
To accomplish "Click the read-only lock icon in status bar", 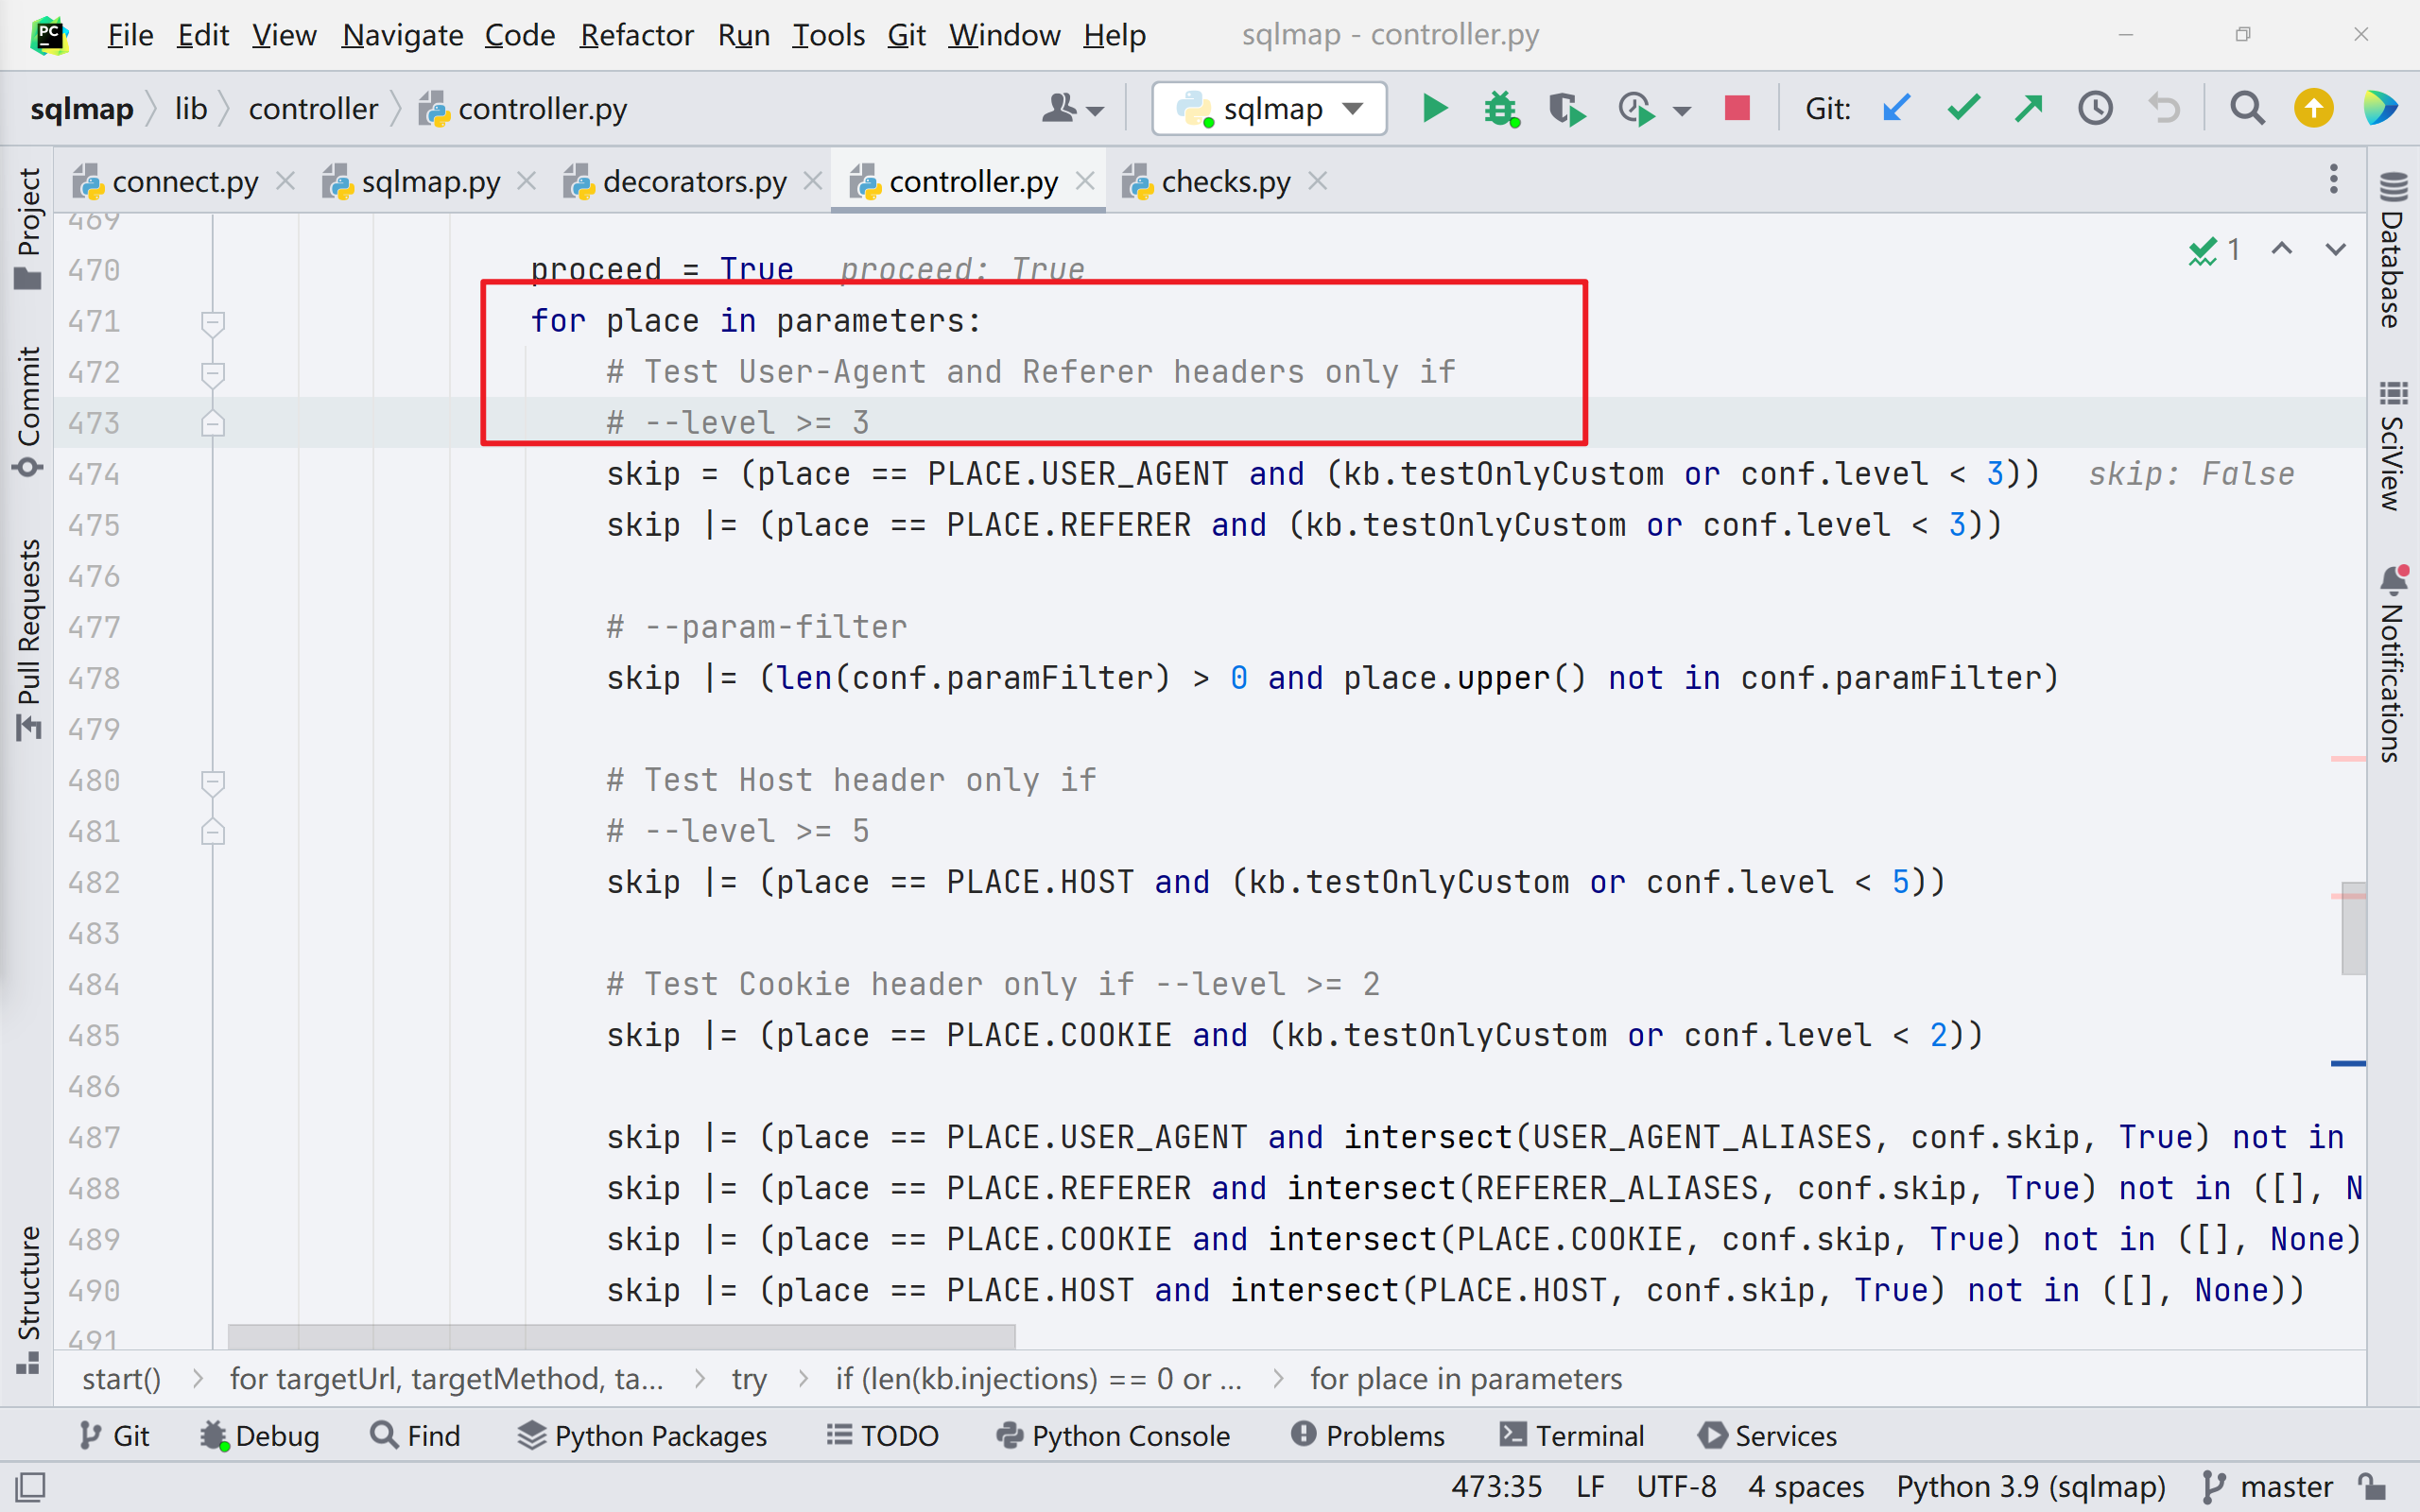I will click(2372, 1487).
